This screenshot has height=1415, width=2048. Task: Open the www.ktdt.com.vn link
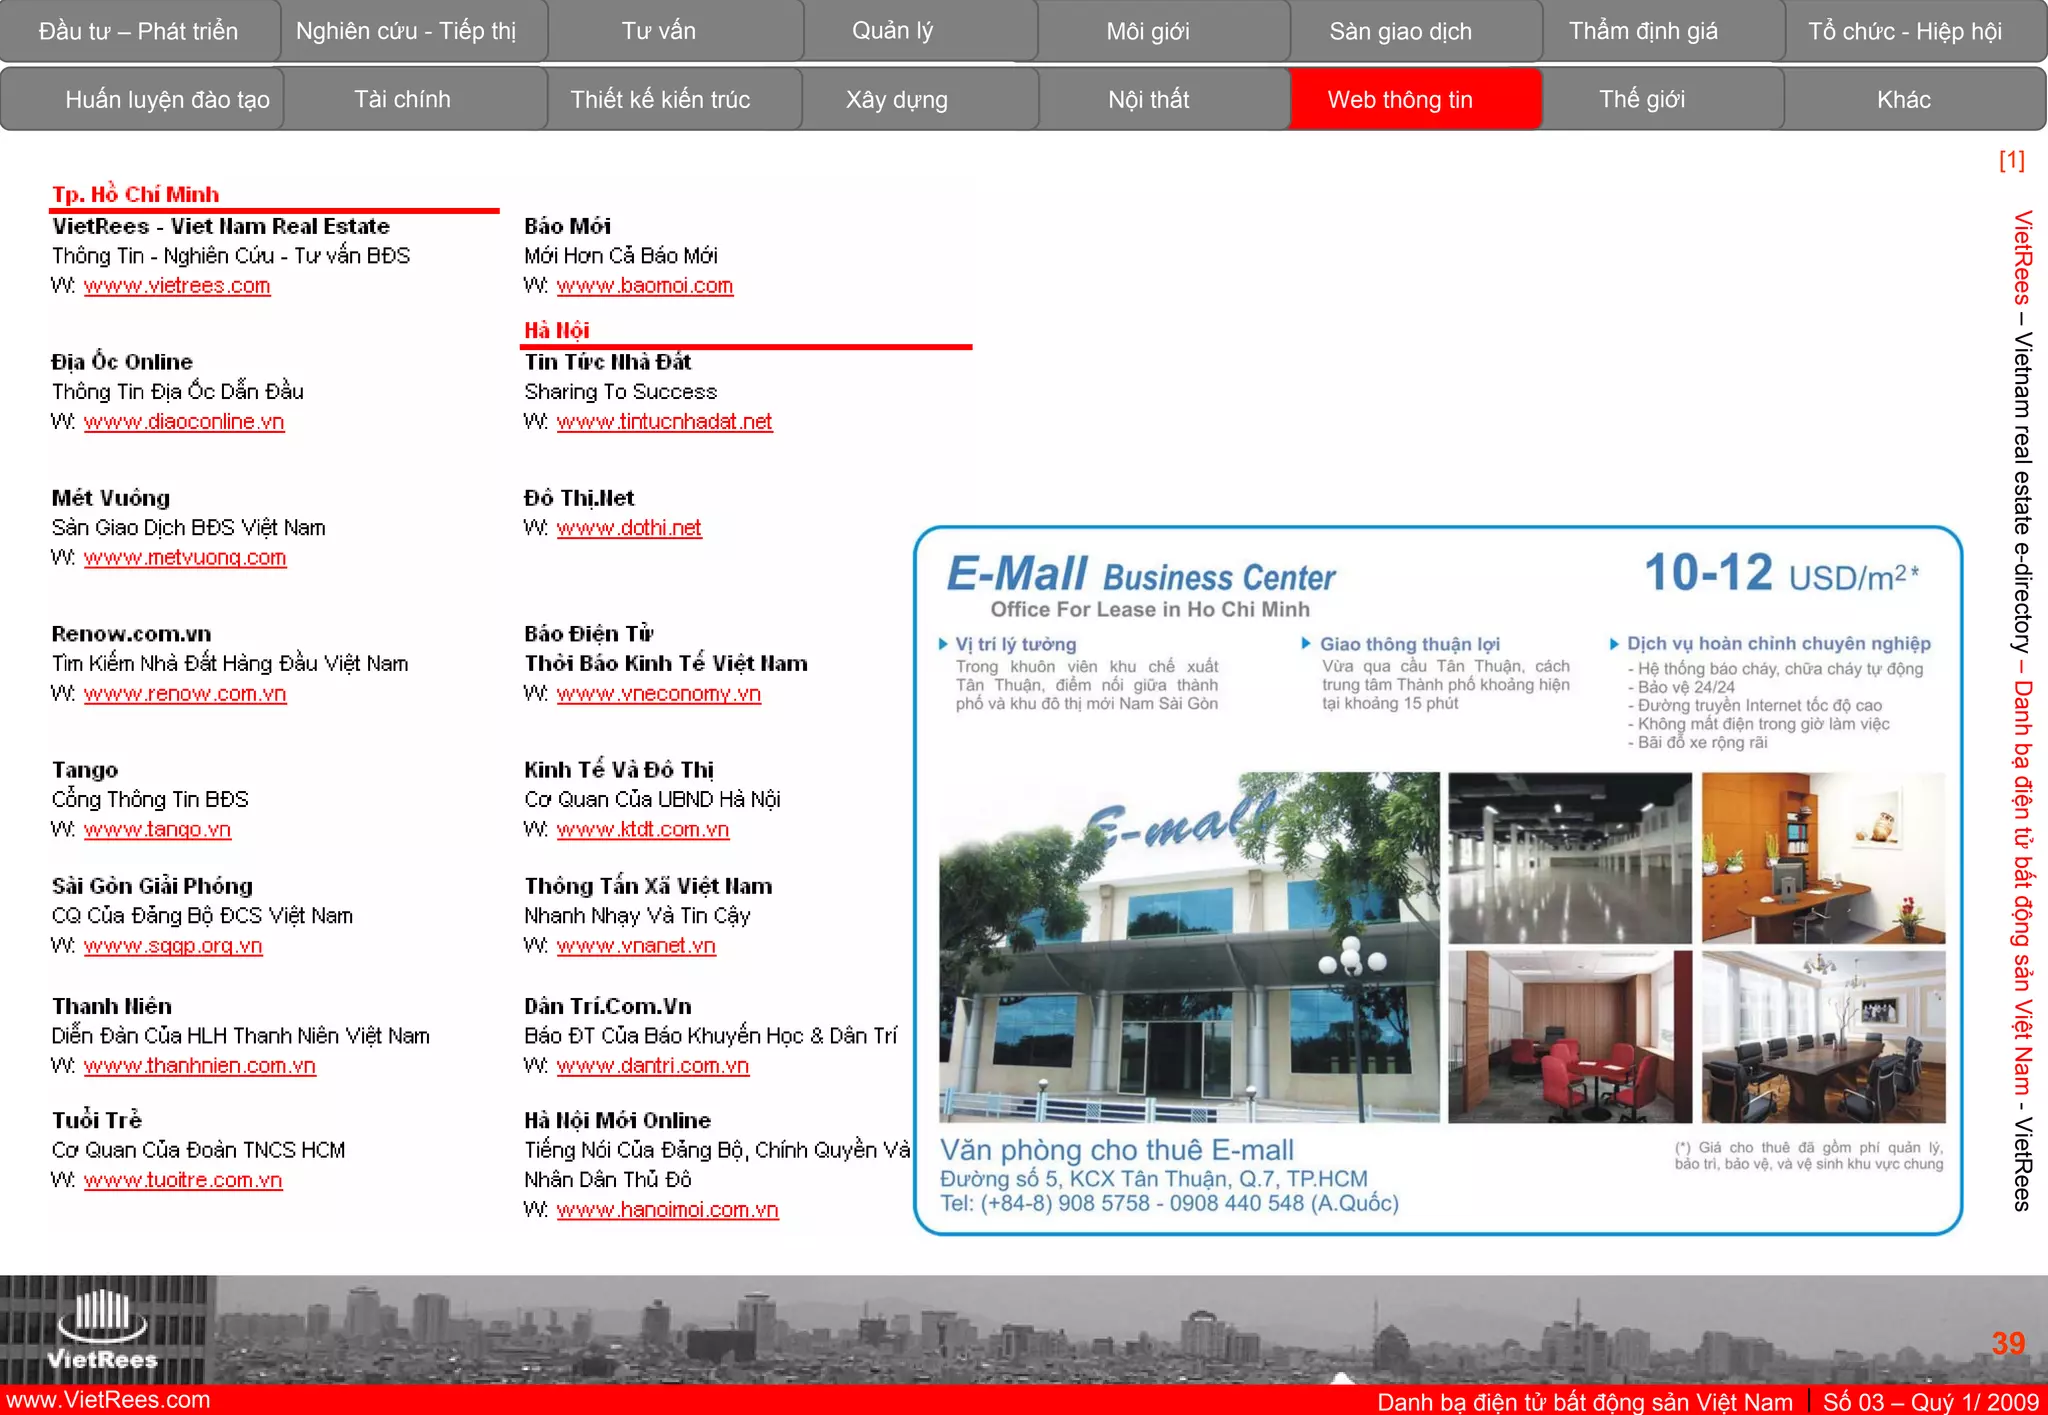tap(643, 830)
